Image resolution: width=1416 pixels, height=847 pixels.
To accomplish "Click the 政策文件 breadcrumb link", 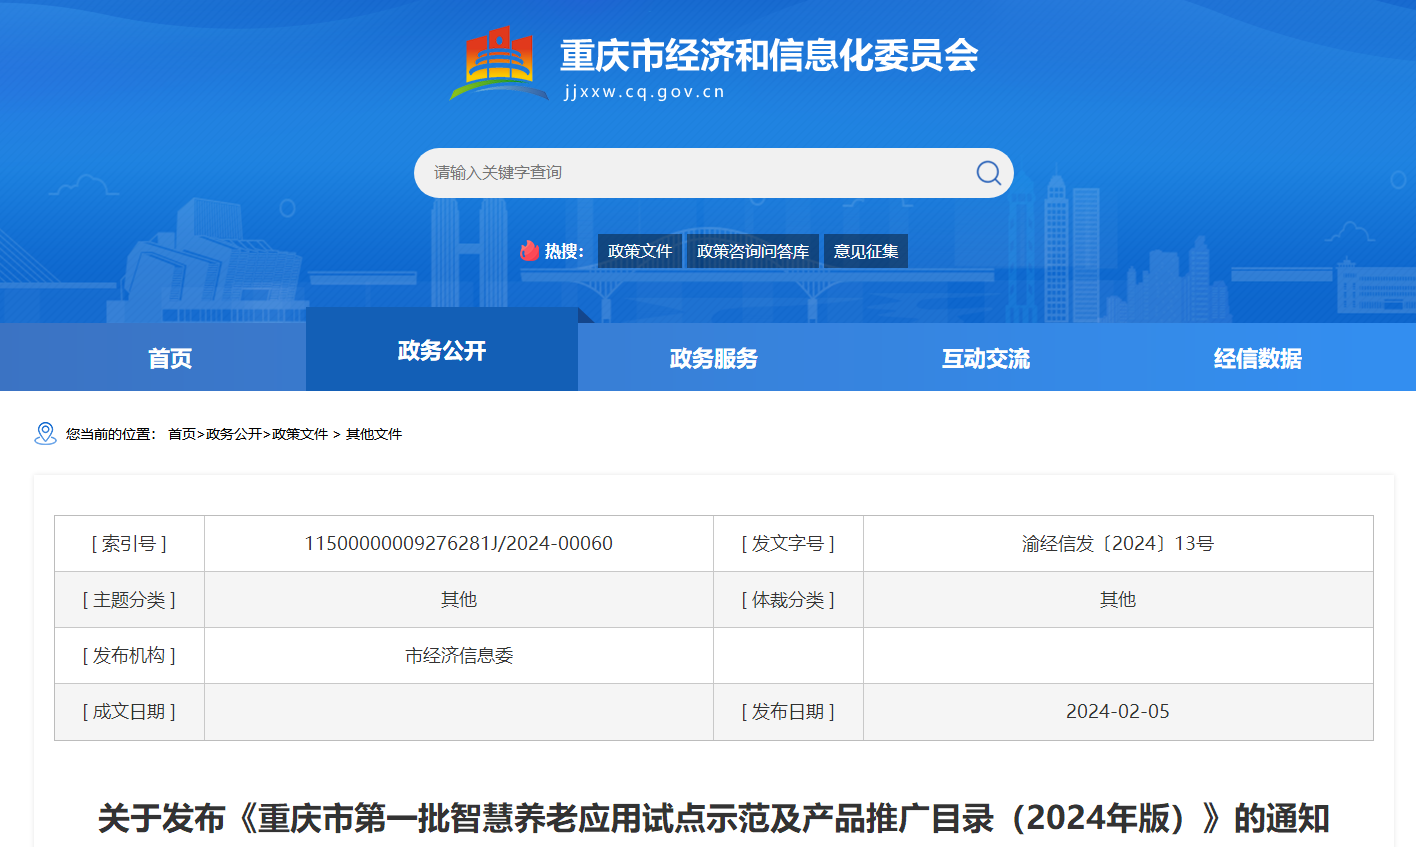I will coord(302,435).
